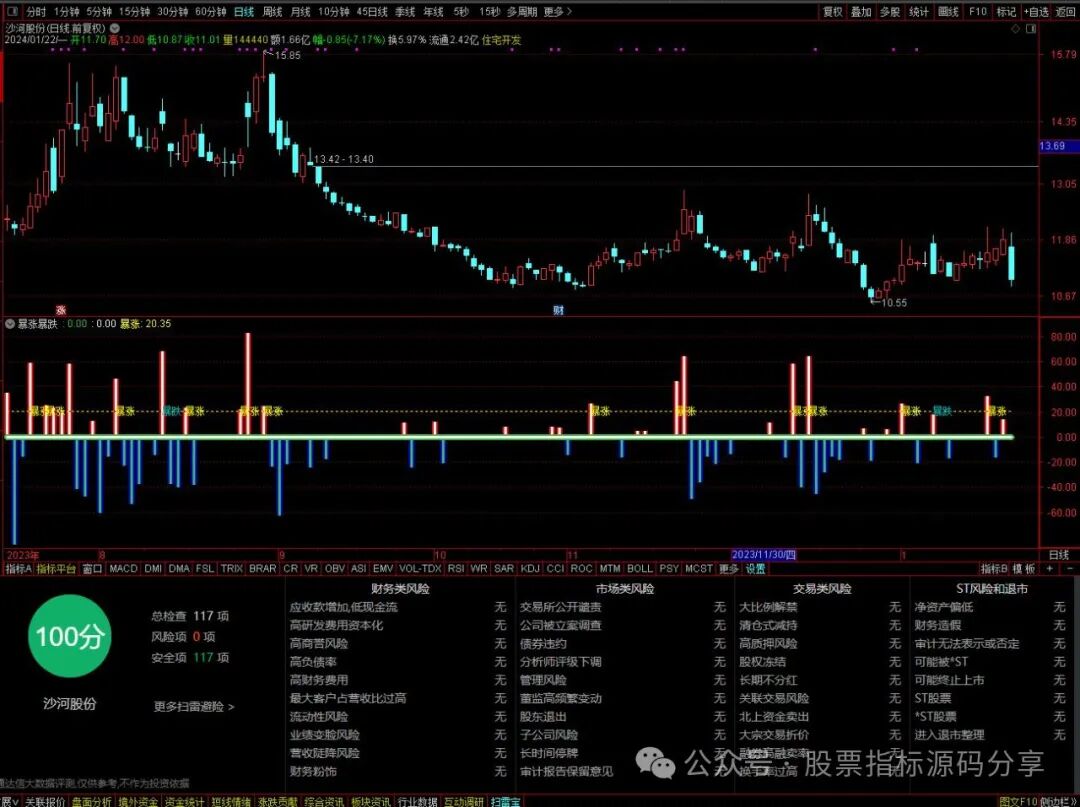Select the 45日线 timeframe
Viewport: 1080px width, 807px height.
click(x=372, y=12)
